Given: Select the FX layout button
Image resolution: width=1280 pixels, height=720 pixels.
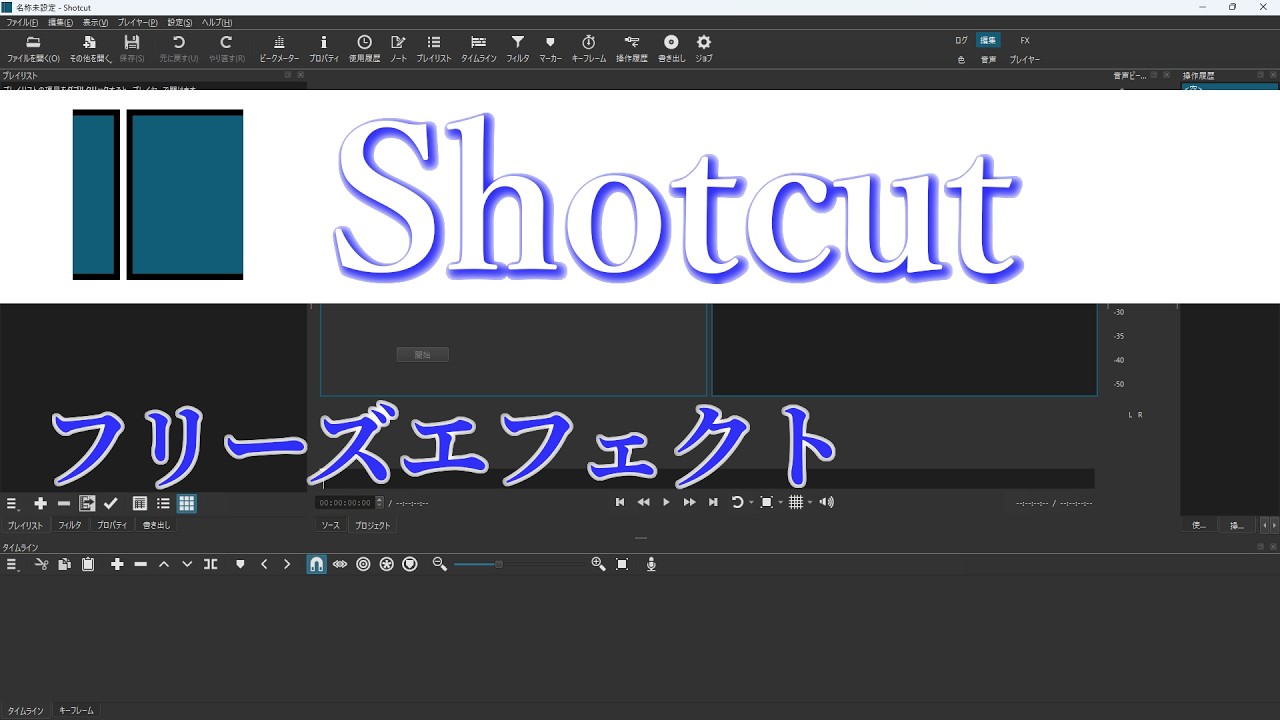Looking at the screenshot, I should (1025, 41).
